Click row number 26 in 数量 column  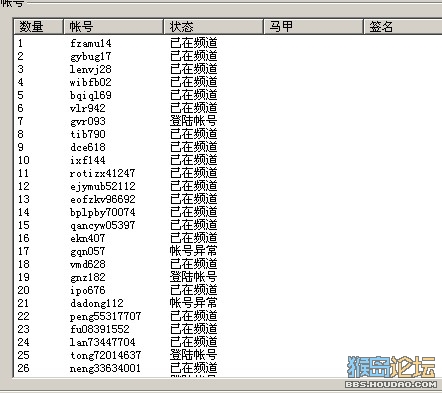[24, 368]
